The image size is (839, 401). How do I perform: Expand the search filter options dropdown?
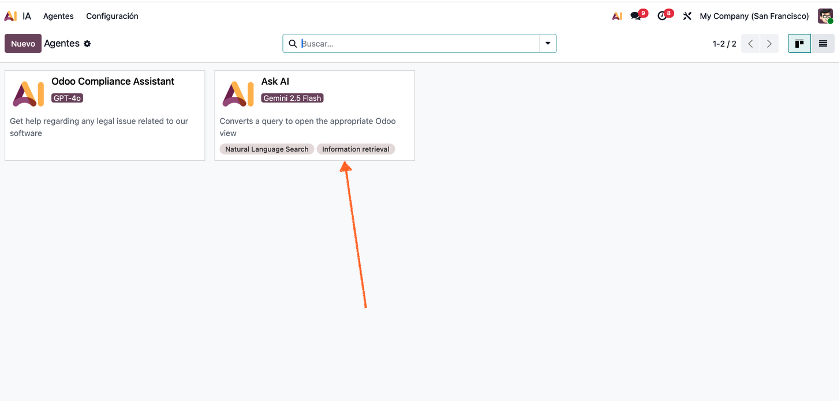click(548, 43)
